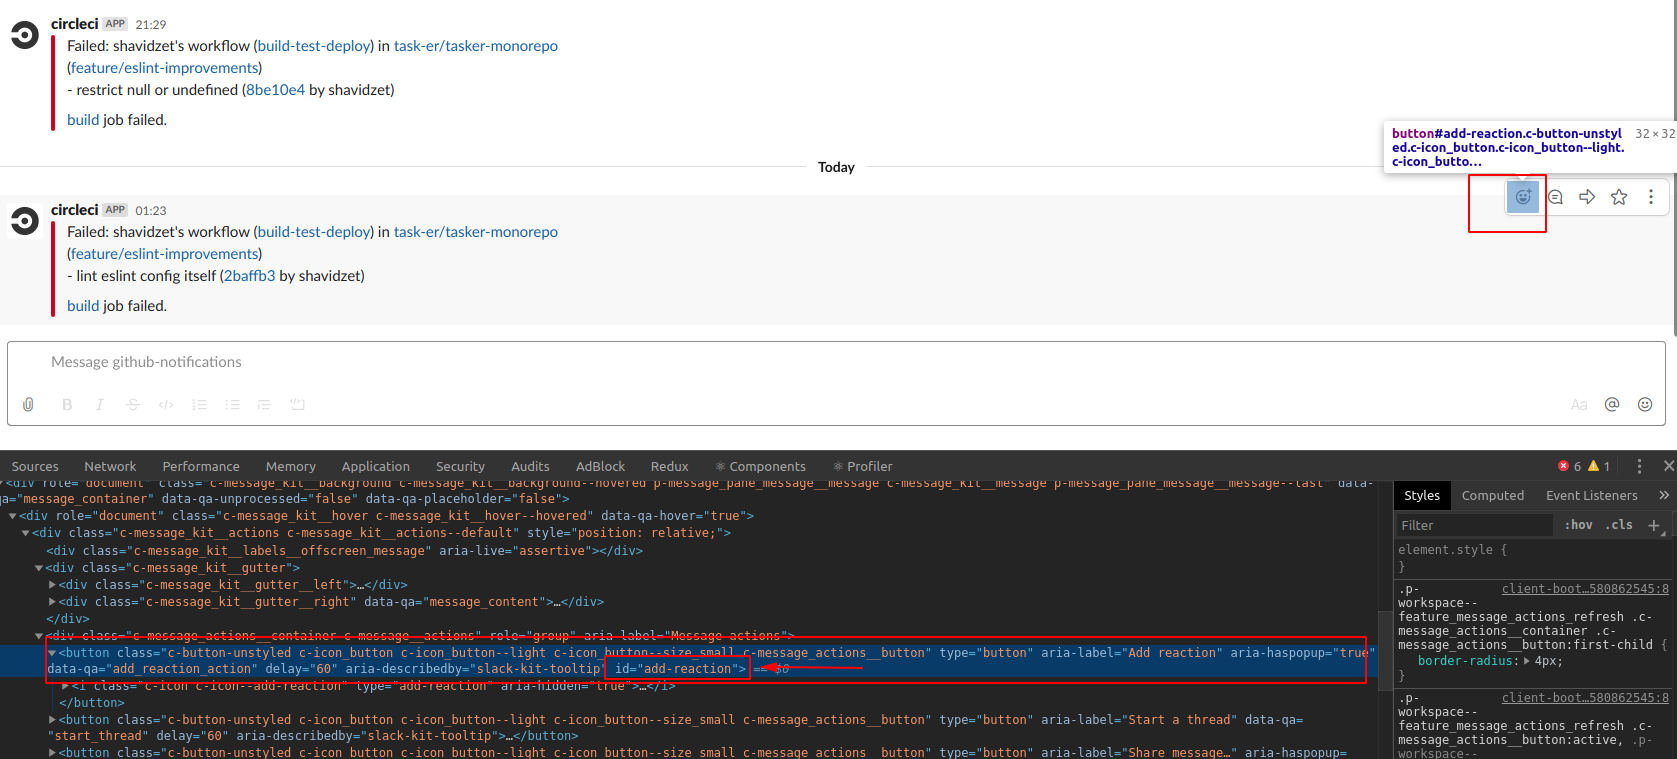The height and width of the screenshot is (759, 1677).
Task: Collapse the add-reaction button node
Action: [52, 653]
